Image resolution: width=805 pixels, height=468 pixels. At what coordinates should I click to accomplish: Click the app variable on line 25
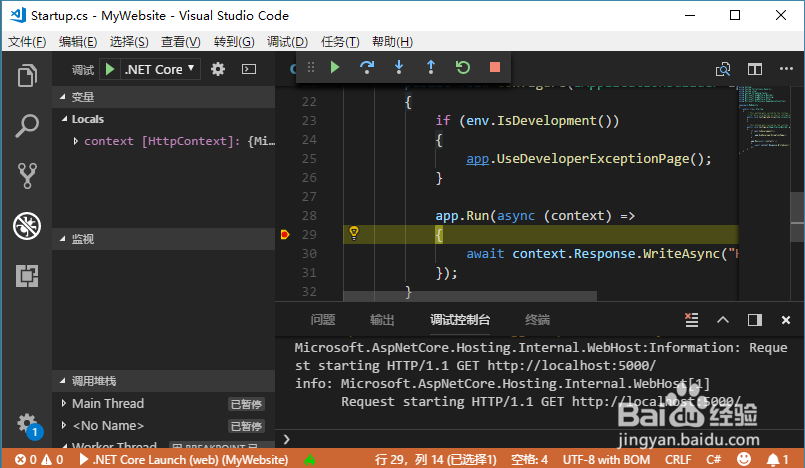click(477, 159)
